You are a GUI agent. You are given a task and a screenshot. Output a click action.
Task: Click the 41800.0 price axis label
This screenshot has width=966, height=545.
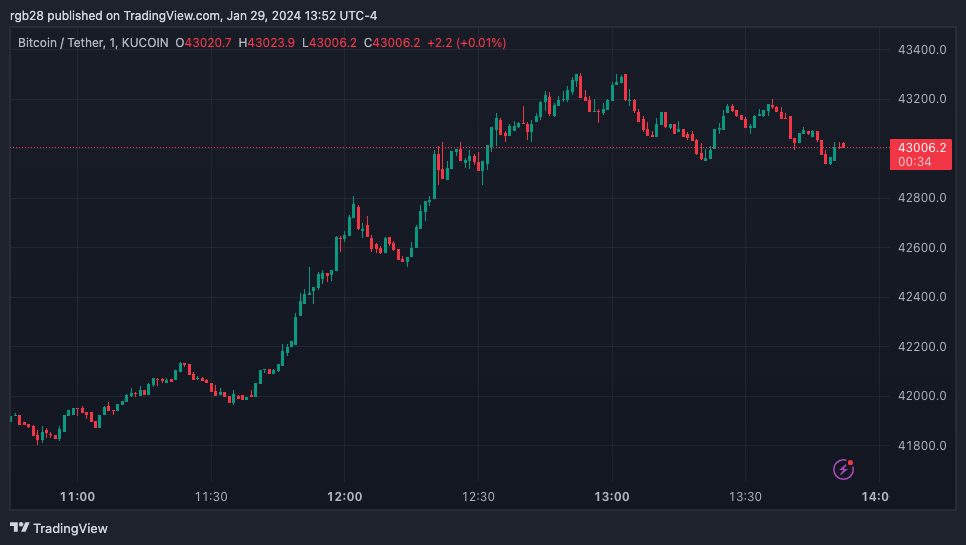922,446
